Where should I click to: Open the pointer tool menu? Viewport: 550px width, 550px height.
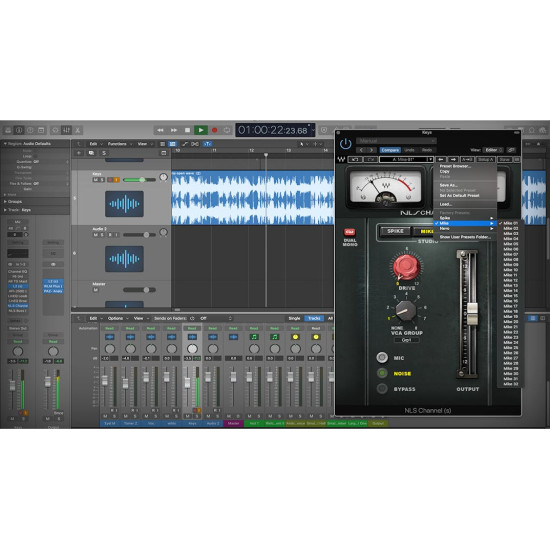(303, 144)
